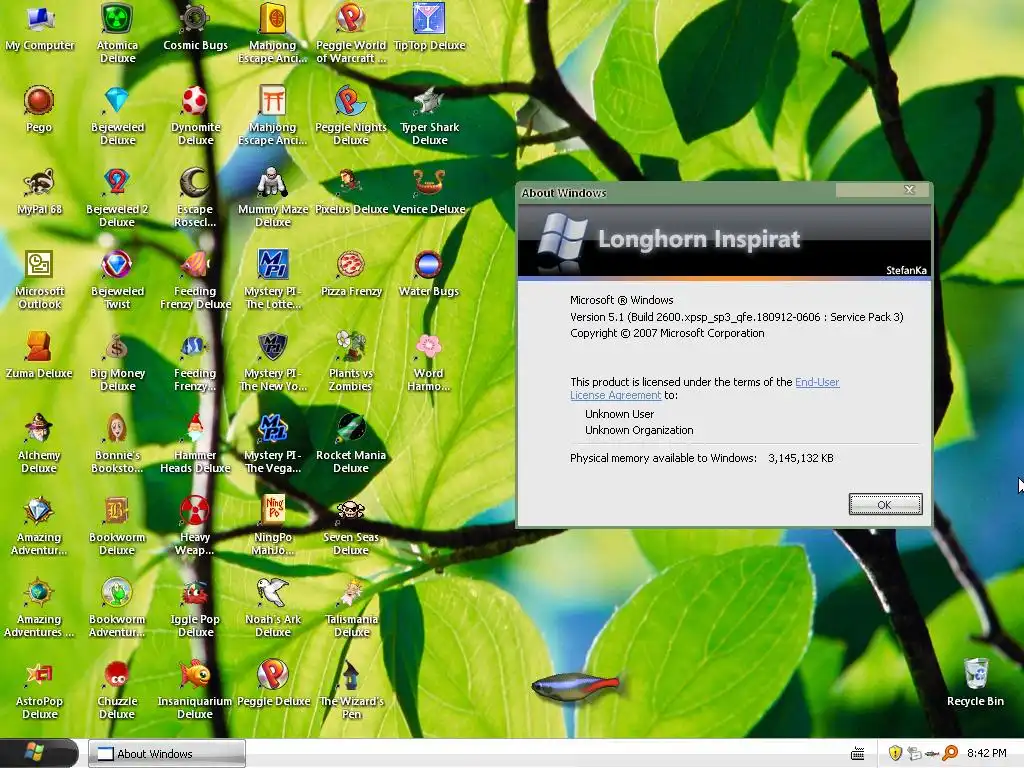The width and height of the screenshot is (1024, 768).
Task: Close the About Windows dialog
Action: click(x=909, y=189)
